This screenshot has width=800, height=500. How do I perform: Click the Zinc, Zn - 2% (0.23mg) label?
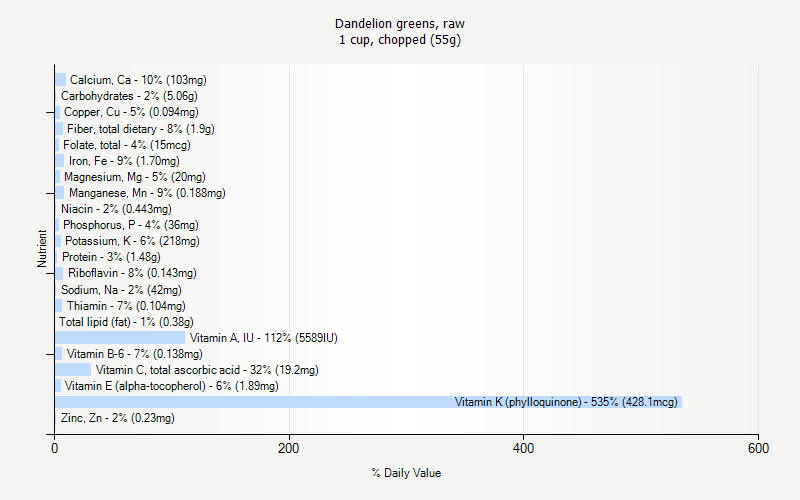[118, 418]
